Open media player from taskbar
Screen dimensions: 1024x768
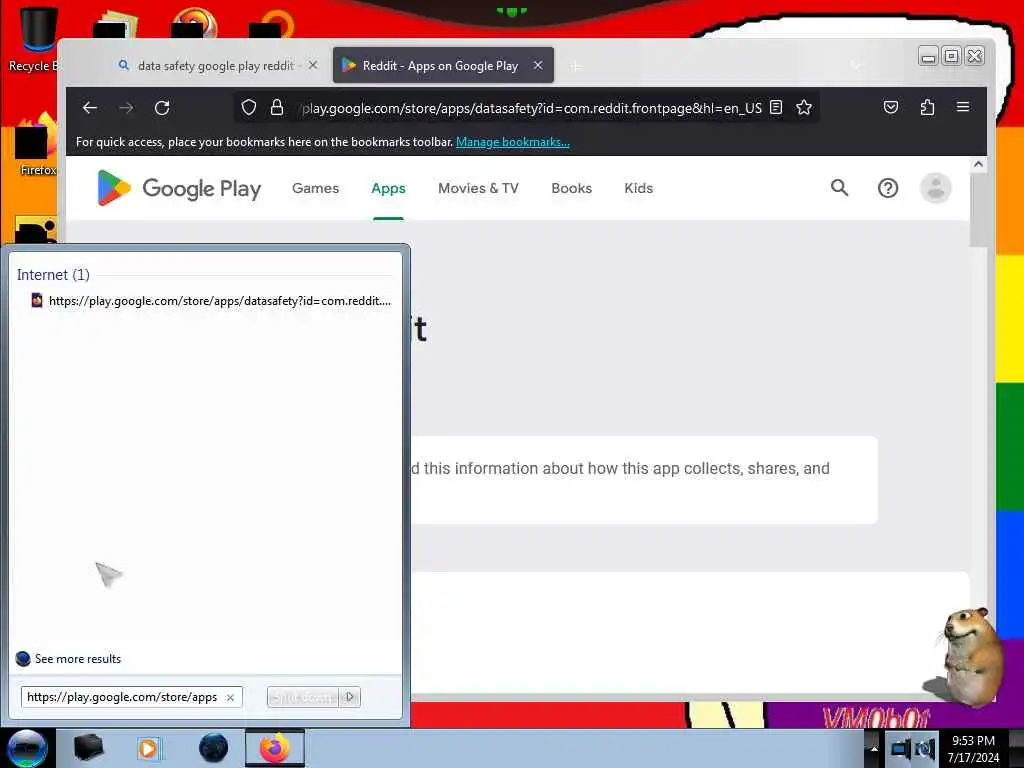148,748
